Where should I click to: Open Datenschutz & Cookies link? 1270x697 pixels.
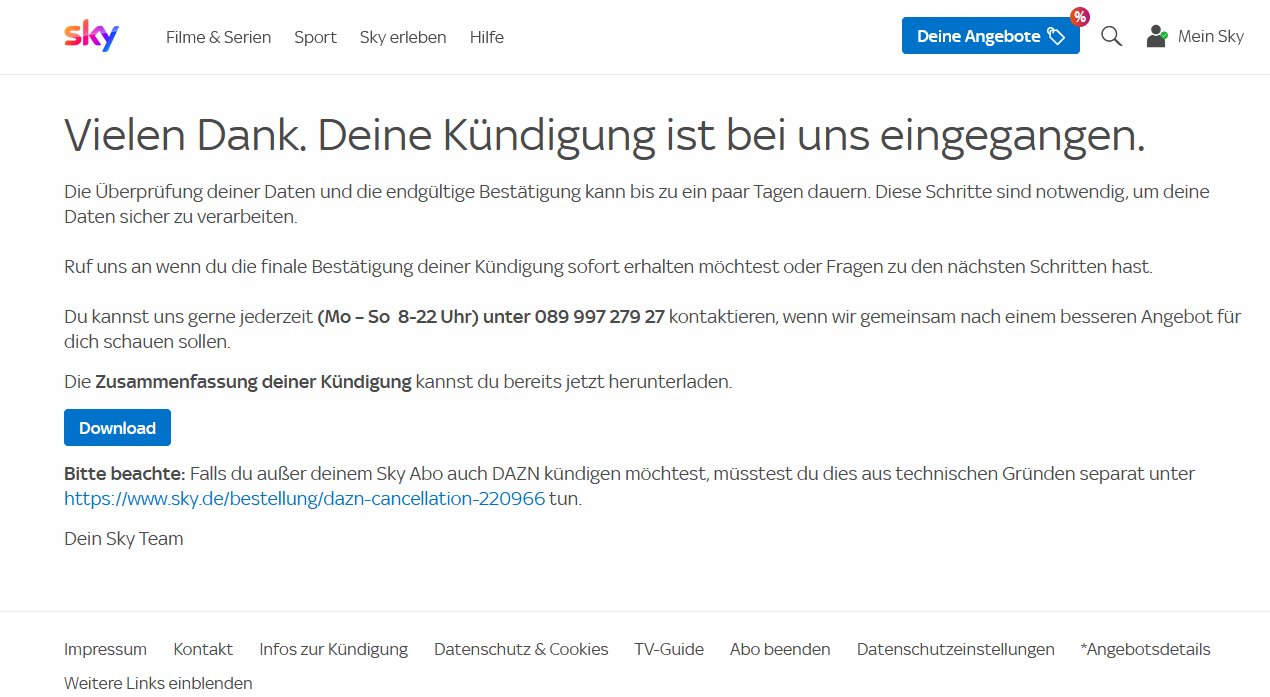pos(521,649)
